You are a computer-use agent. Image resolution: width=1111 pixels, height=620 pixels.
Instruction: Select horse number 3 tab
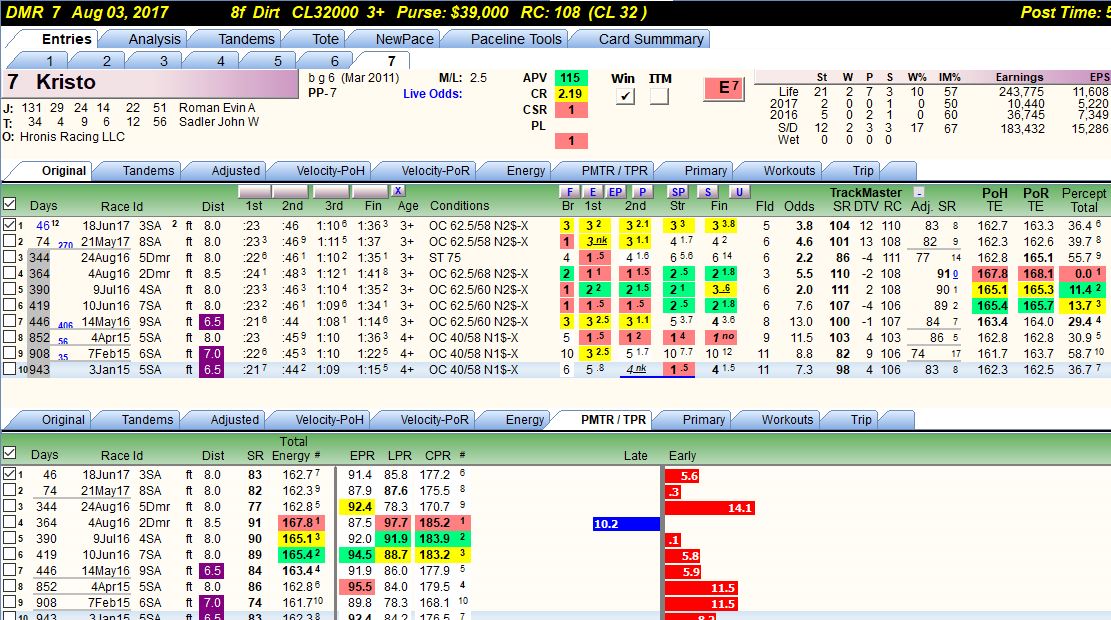click(x=164, y=61)
